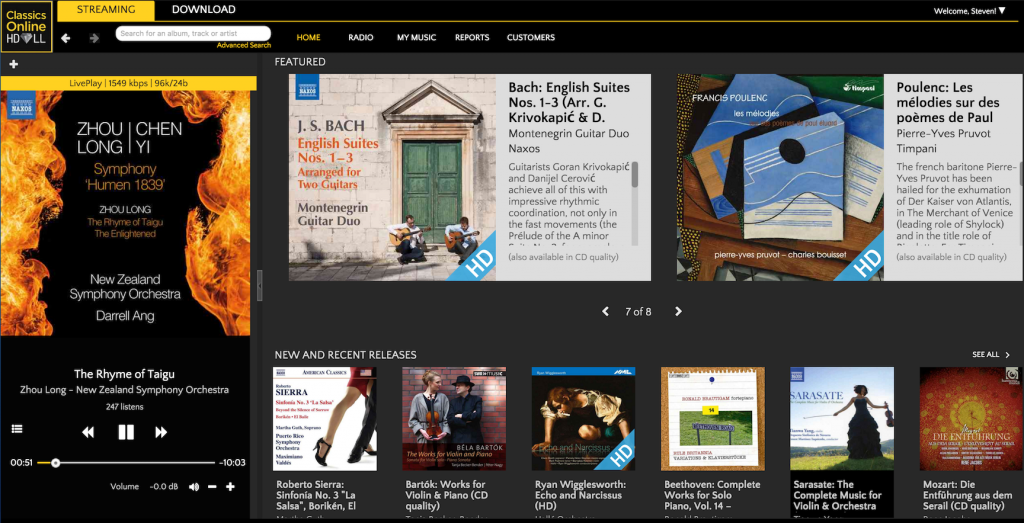Click Pierre-Yves Pruvot artist name
This screenshot has height=523, width=1024.
pos(943,134)
